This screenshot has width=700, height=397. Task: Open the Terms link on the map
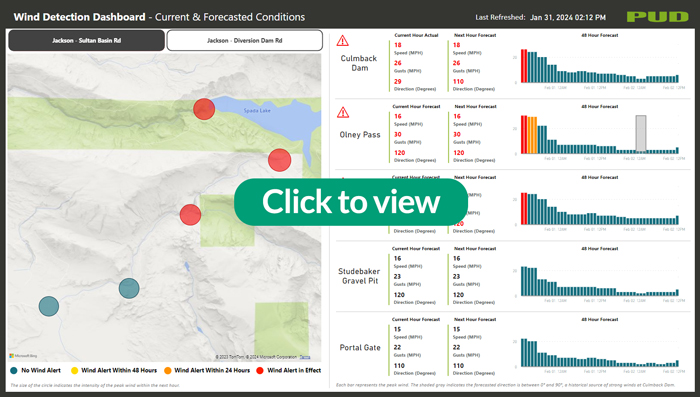coord(304,357)
